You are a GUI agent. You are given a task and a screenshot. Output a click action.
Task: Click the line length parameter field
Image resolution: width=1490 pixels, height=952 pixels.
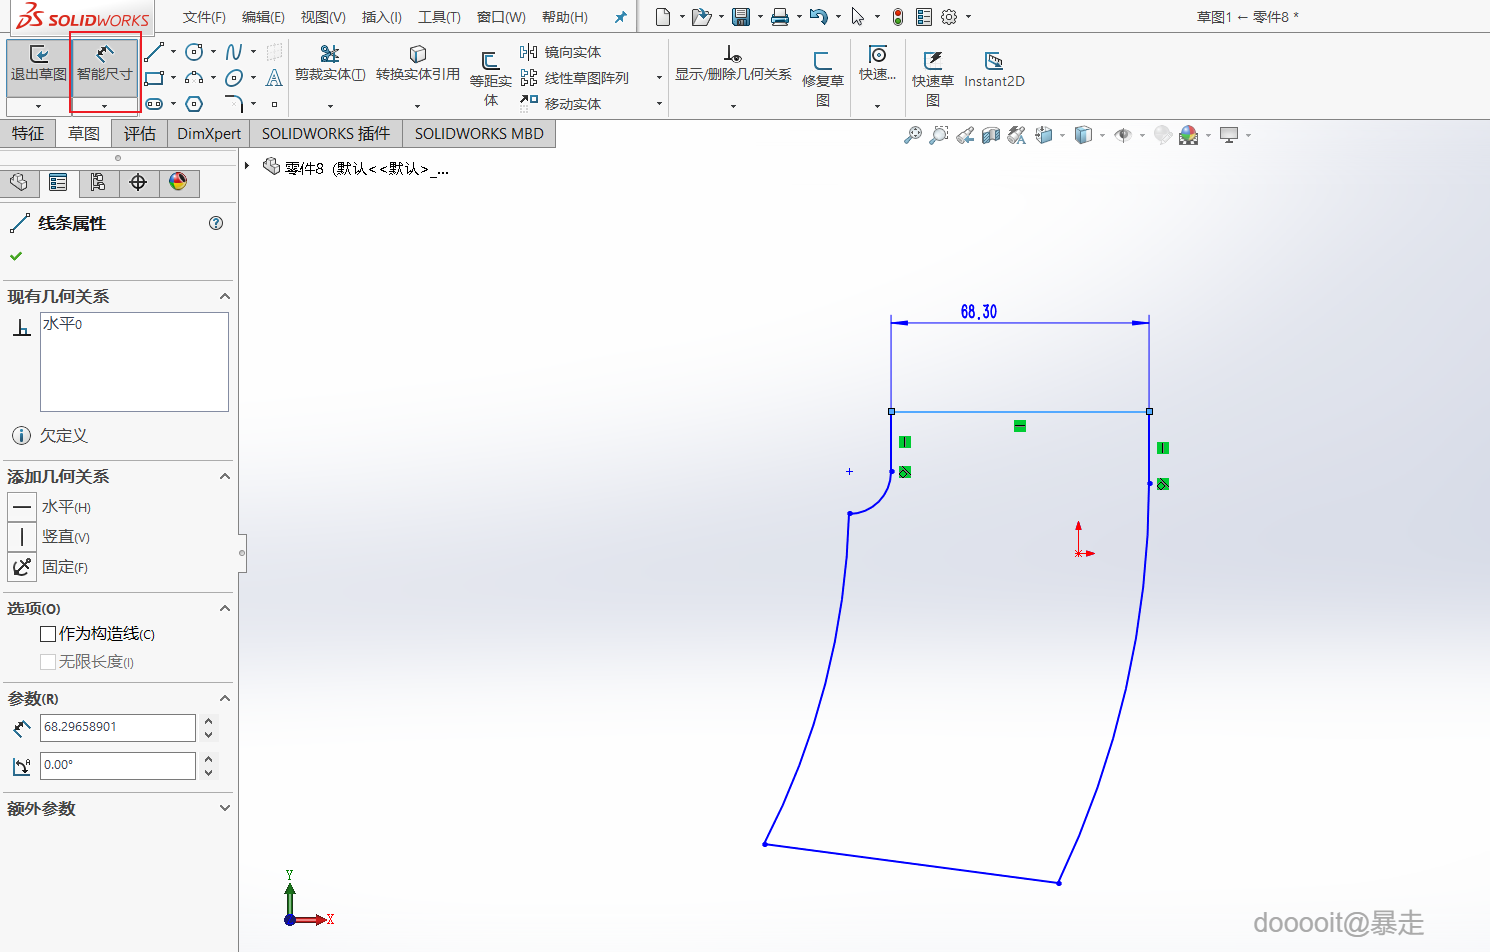[x=118, y=728]
